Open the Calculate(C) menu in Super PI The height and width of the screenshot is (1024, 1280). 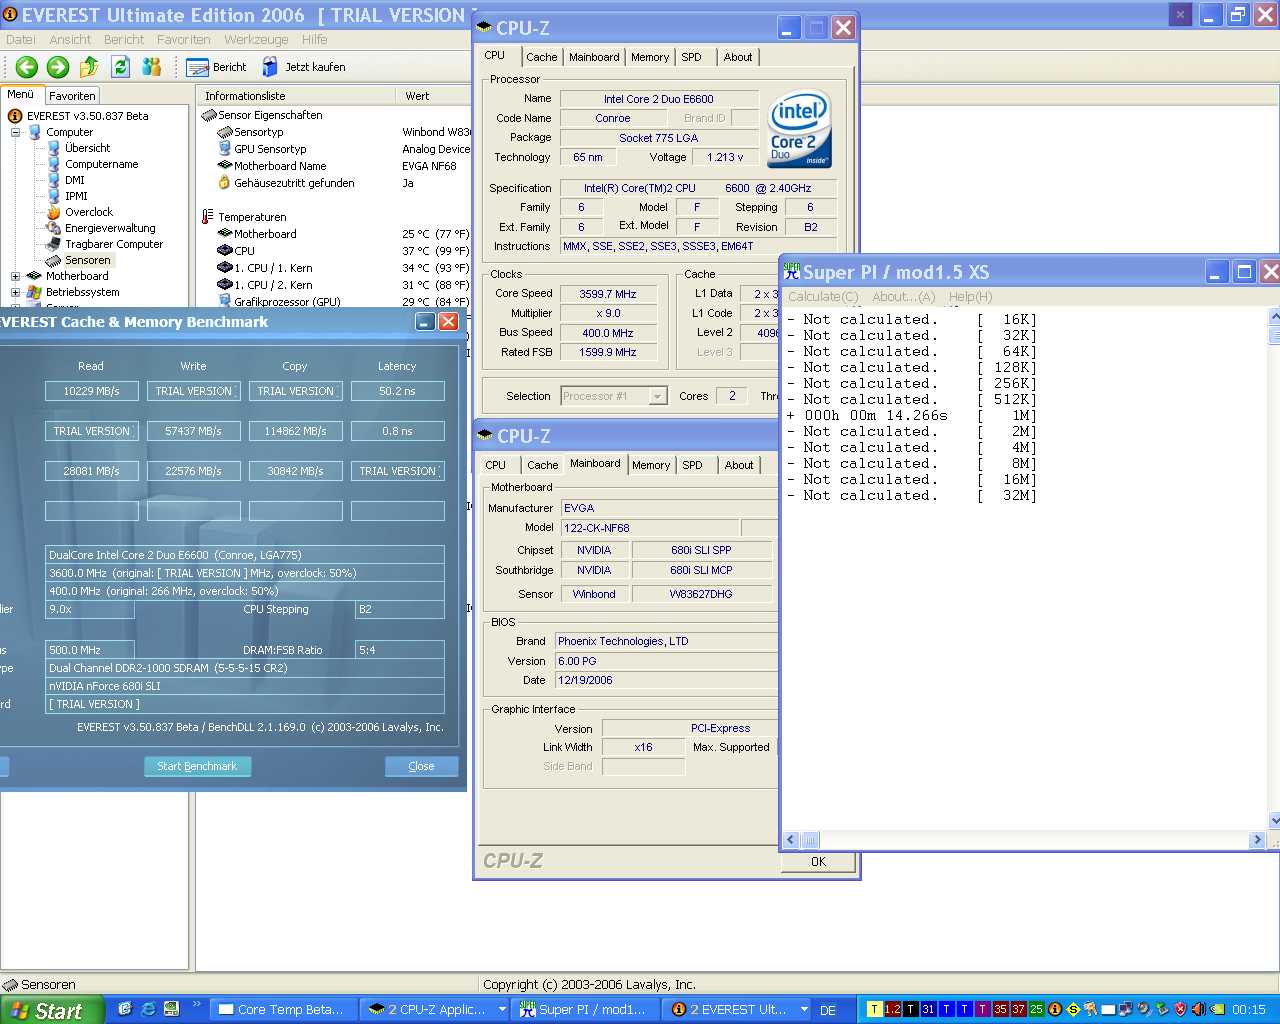[823, 297]
